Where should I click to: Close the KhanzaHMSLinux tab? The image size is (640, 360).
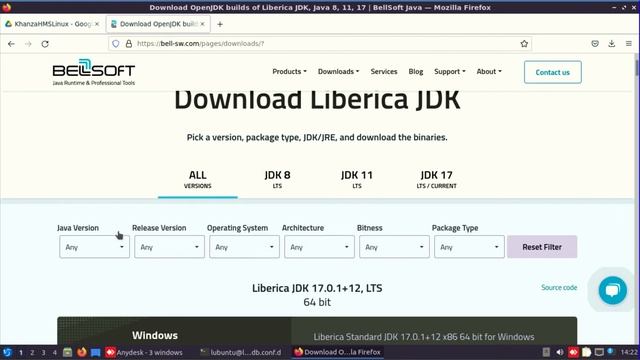pyautogui.click(x=97, y=24)
